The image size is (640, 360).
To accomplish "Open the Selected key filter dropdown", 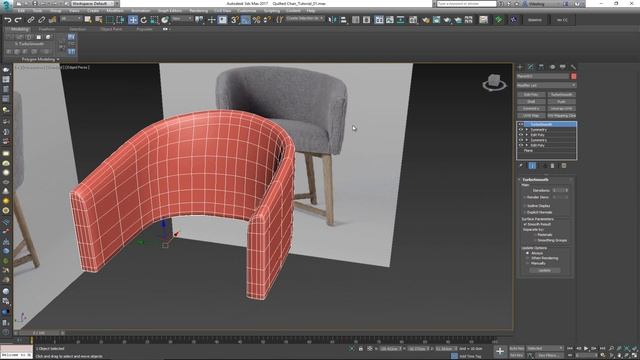I will click(x=544, y=348).
